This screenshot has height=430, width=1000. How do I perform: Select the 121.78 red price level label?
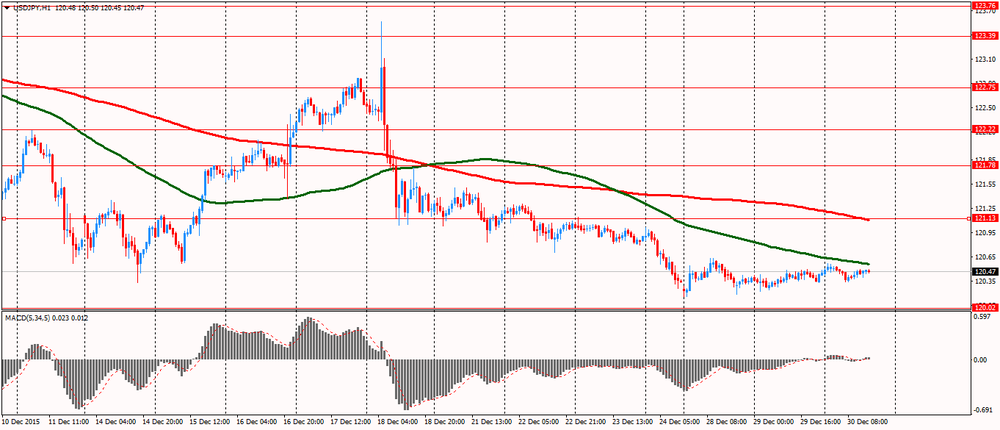coord(984,165)
